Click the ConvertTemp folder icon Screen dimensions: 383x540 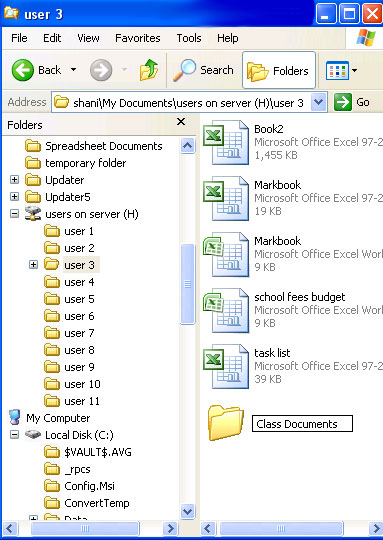tap(52, 503)
